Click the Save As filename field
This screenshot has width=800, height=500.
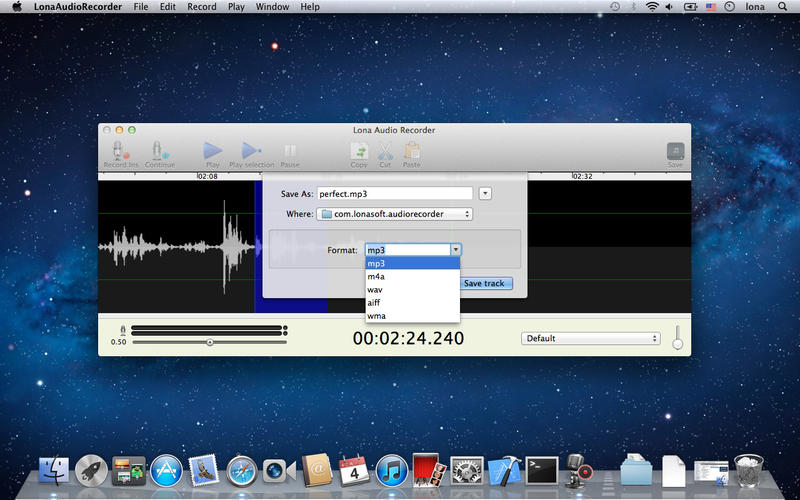pyautogui.click(x=394, y=194)
